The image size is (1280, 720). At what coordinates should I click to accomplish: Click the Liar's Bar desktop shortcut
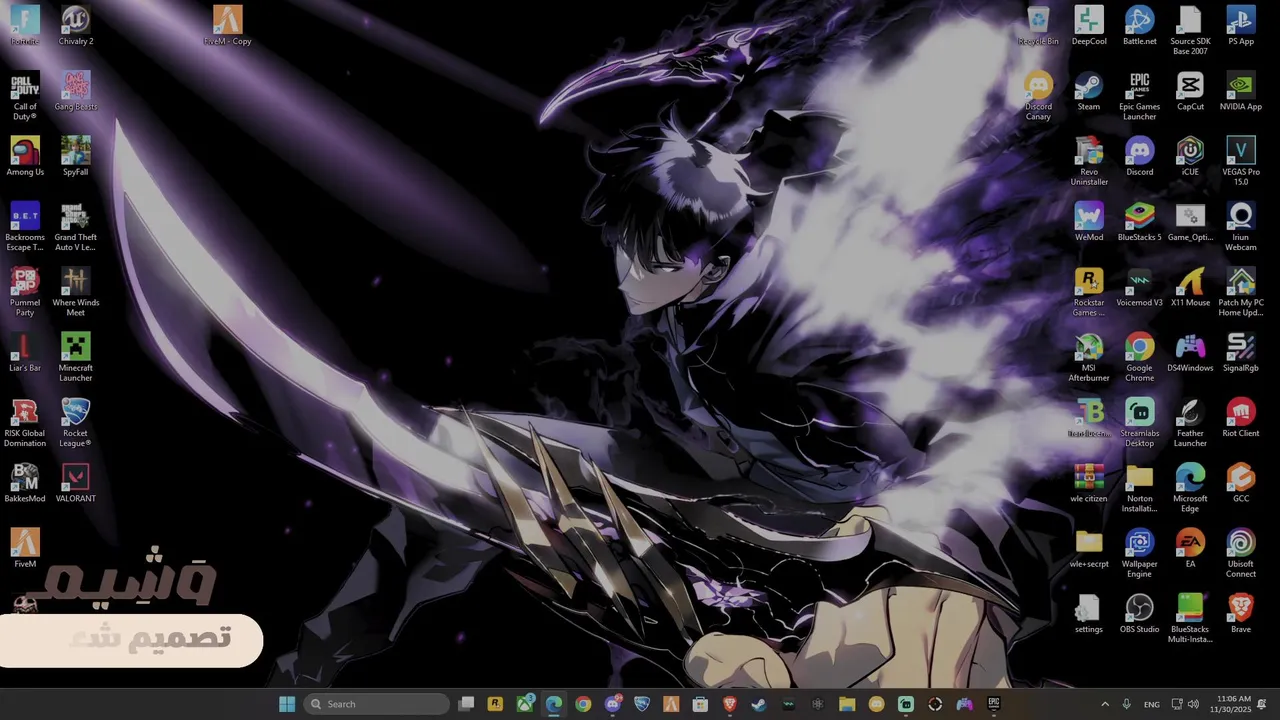click(25, 352)
